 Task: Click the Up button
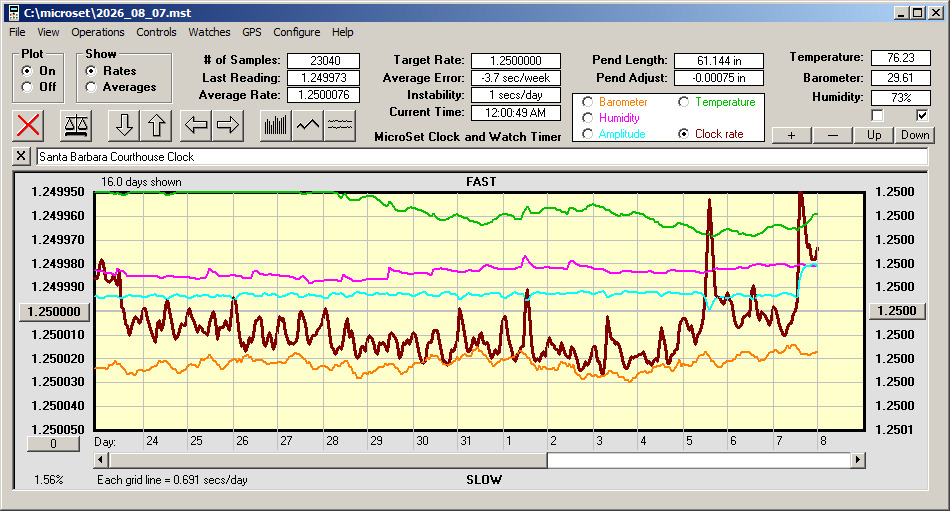tap(874, 135)
